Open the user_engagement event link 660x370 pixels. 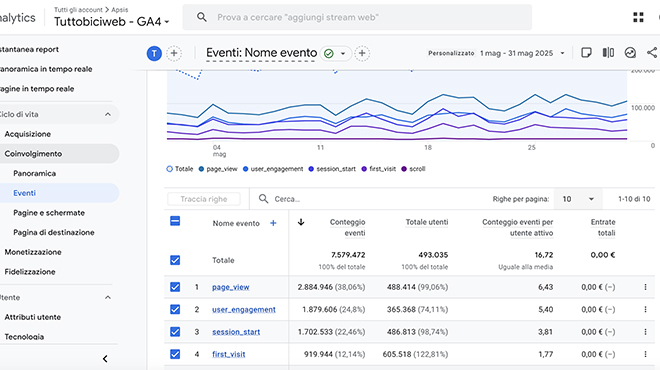244,309
